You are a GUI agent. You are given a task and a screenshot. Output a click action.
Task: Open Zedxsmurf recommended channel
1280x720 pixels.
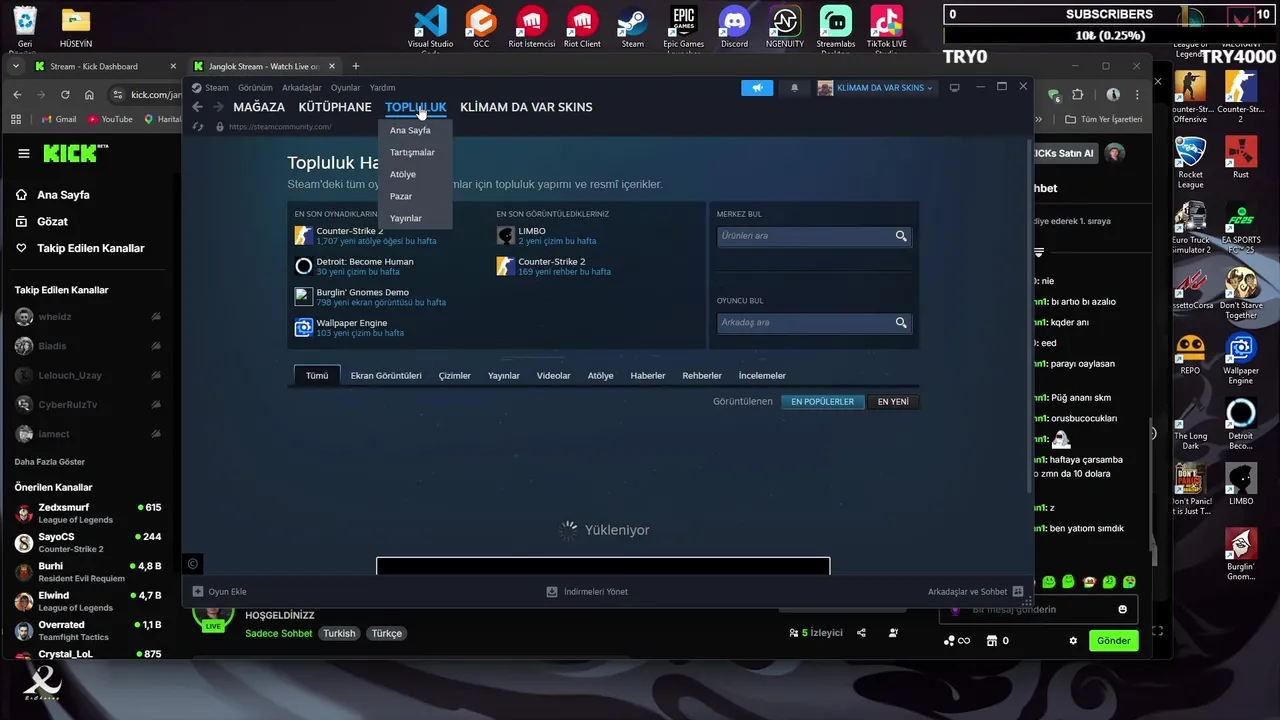point(88,513)
